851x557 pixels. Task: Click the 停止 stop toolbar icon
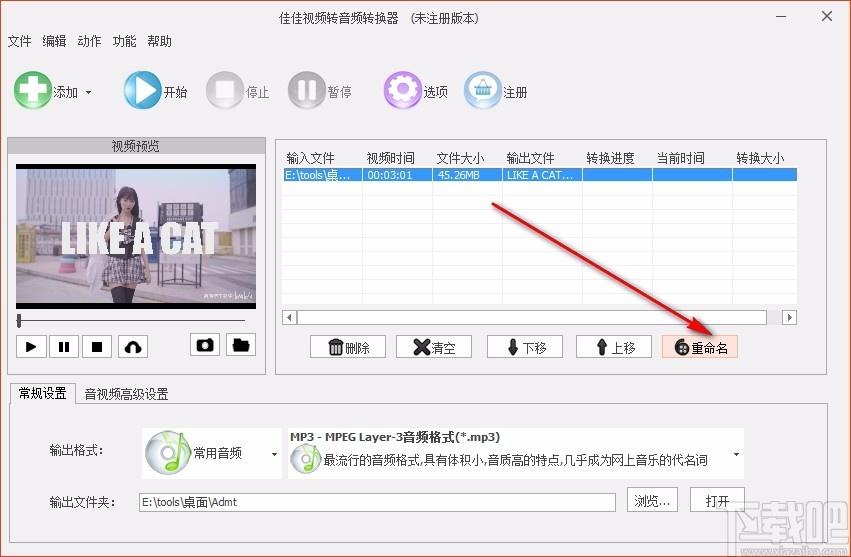[x=224, y=90]
